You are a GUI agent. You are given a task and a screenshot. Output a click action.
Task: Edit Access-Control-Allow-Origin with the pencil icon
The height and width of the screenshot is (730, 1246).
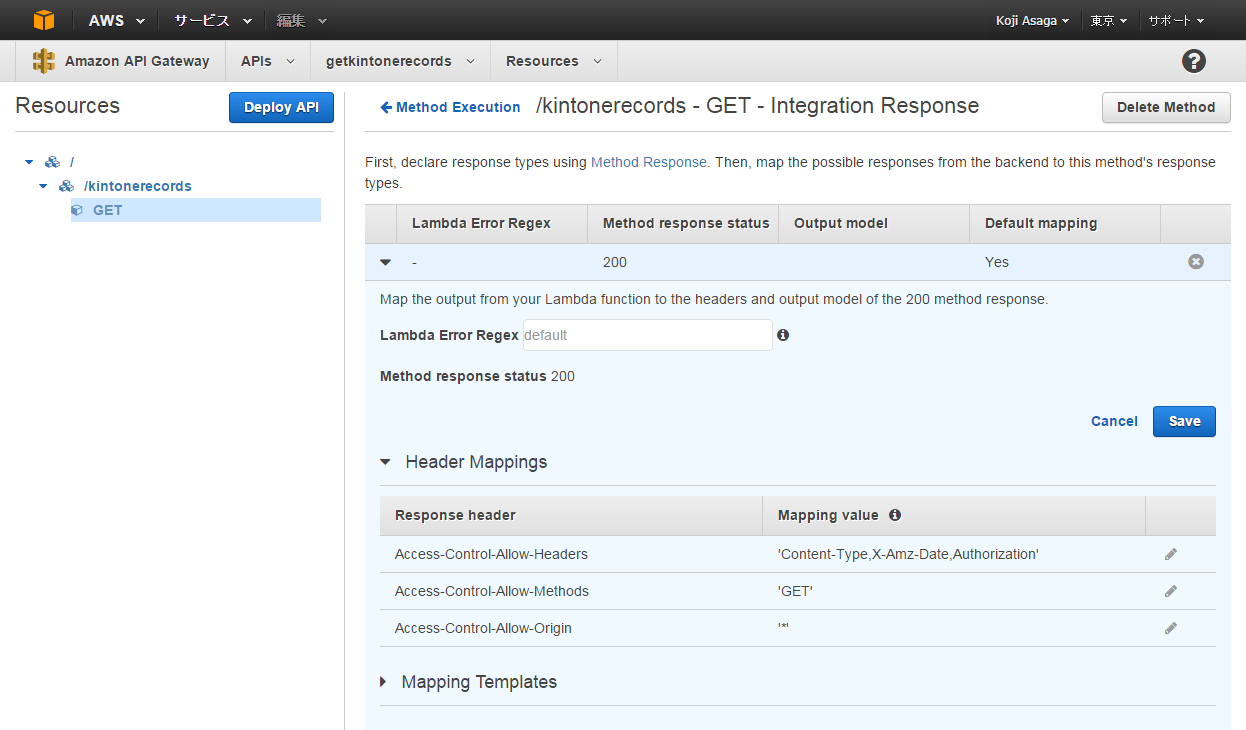click(1170, 628)
